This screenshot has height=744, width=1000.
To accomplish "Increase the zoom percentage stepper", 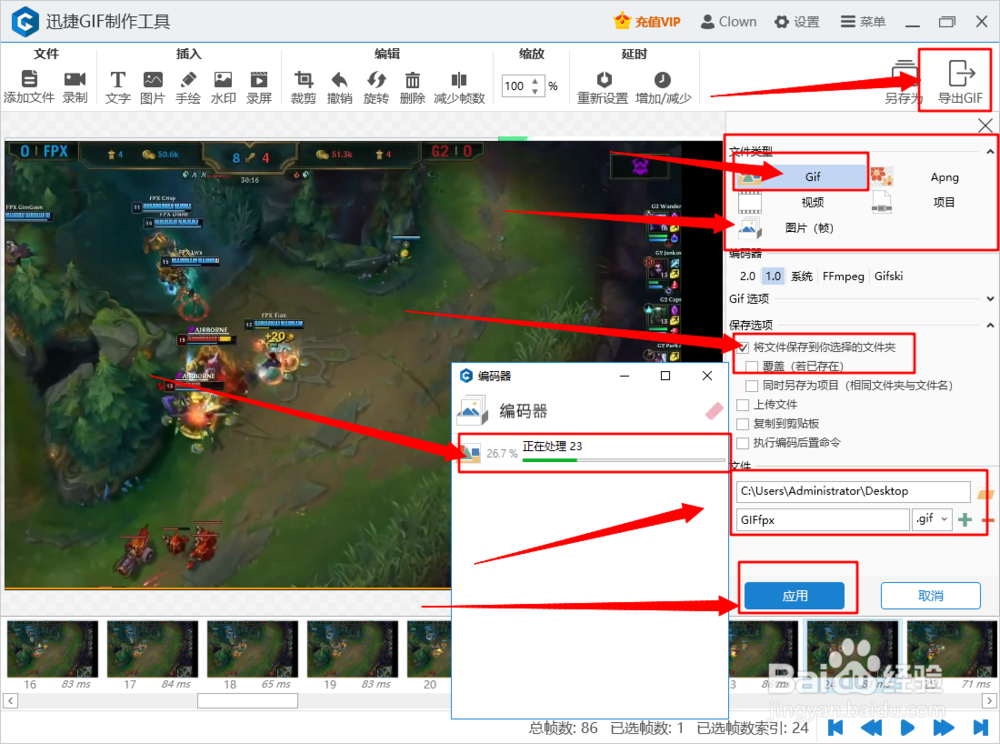I will [536, 81].
